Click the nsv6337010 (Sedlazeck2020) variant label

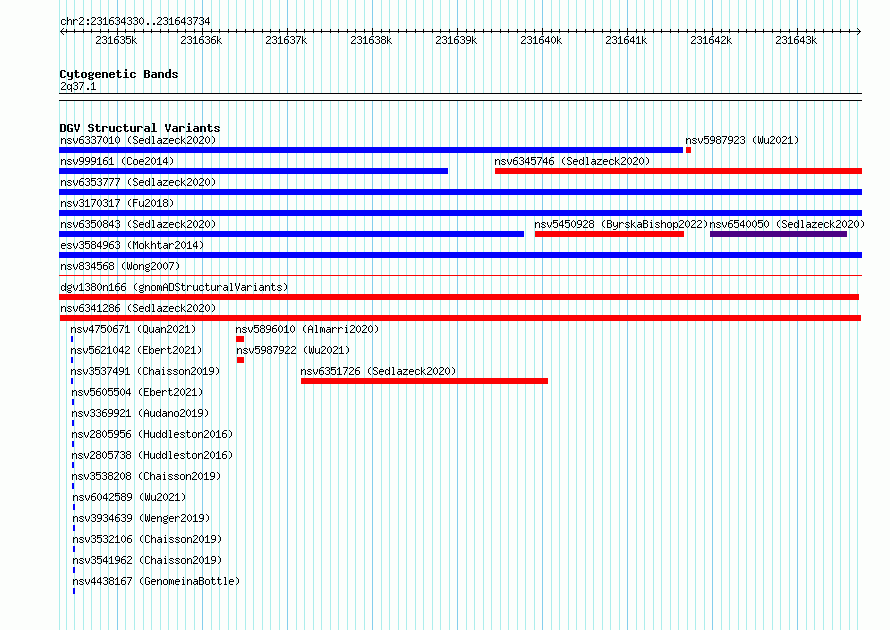(x=138, y=140)
